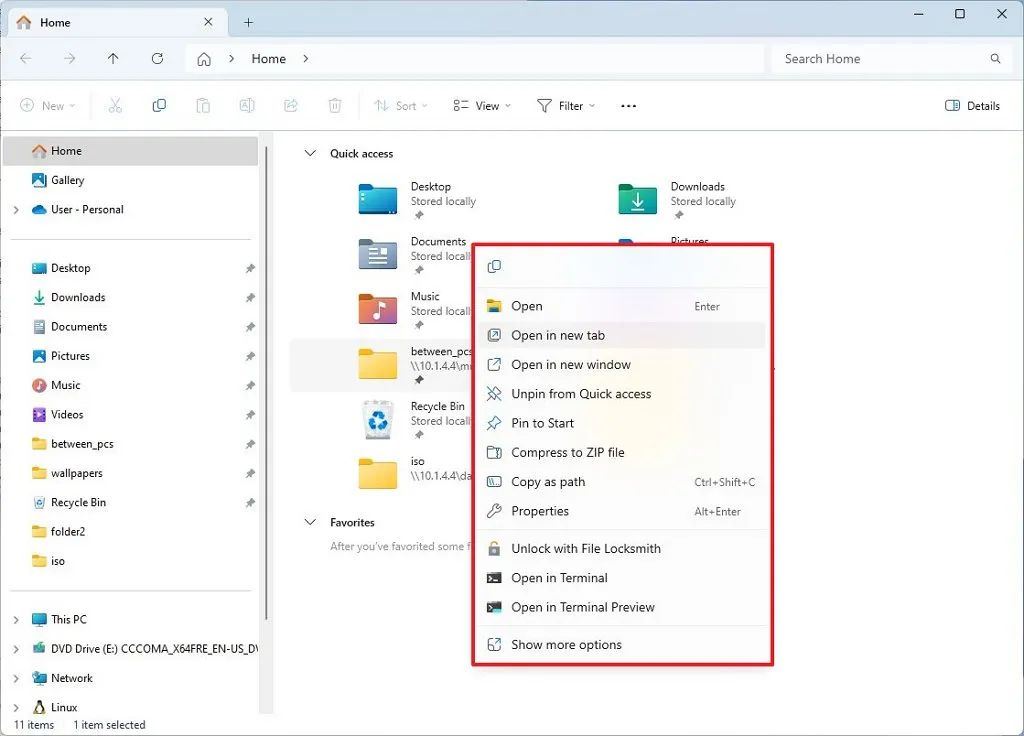
Task: Click the copy icon atop the context menu
Action: tap(494, 267)
